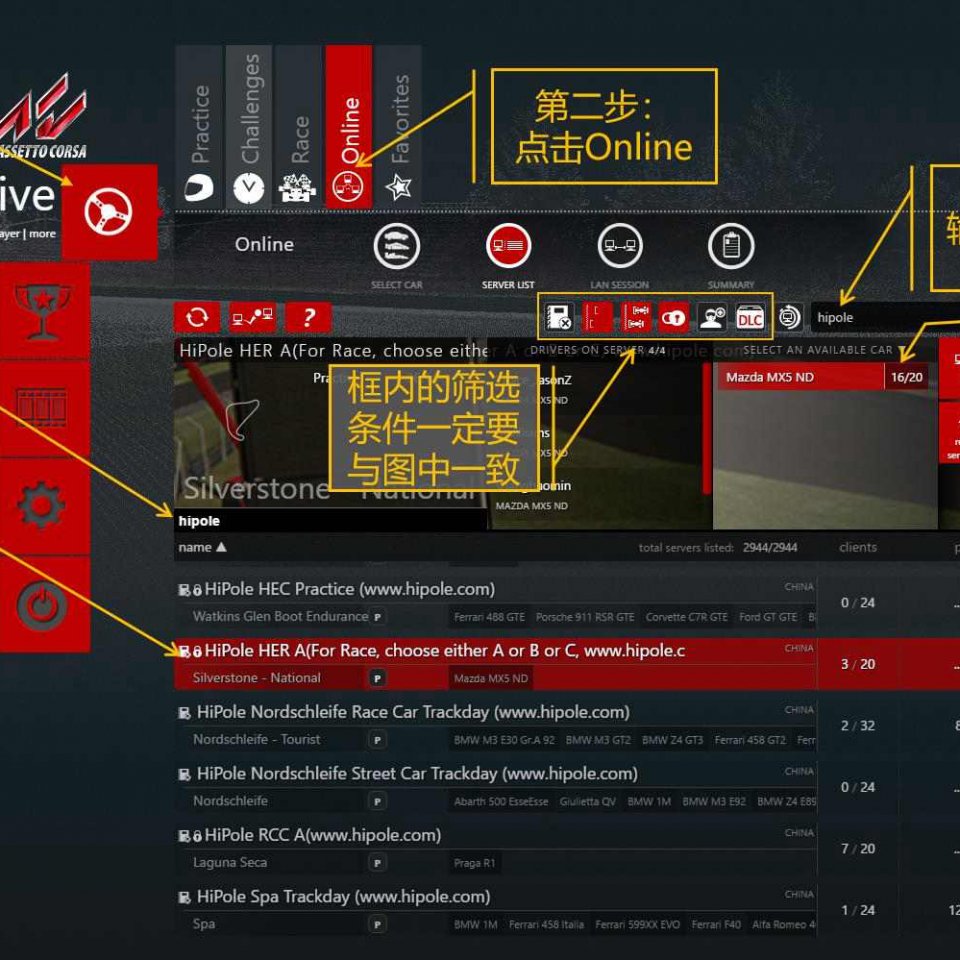Click the power exit icon

(x=42, y=604)
